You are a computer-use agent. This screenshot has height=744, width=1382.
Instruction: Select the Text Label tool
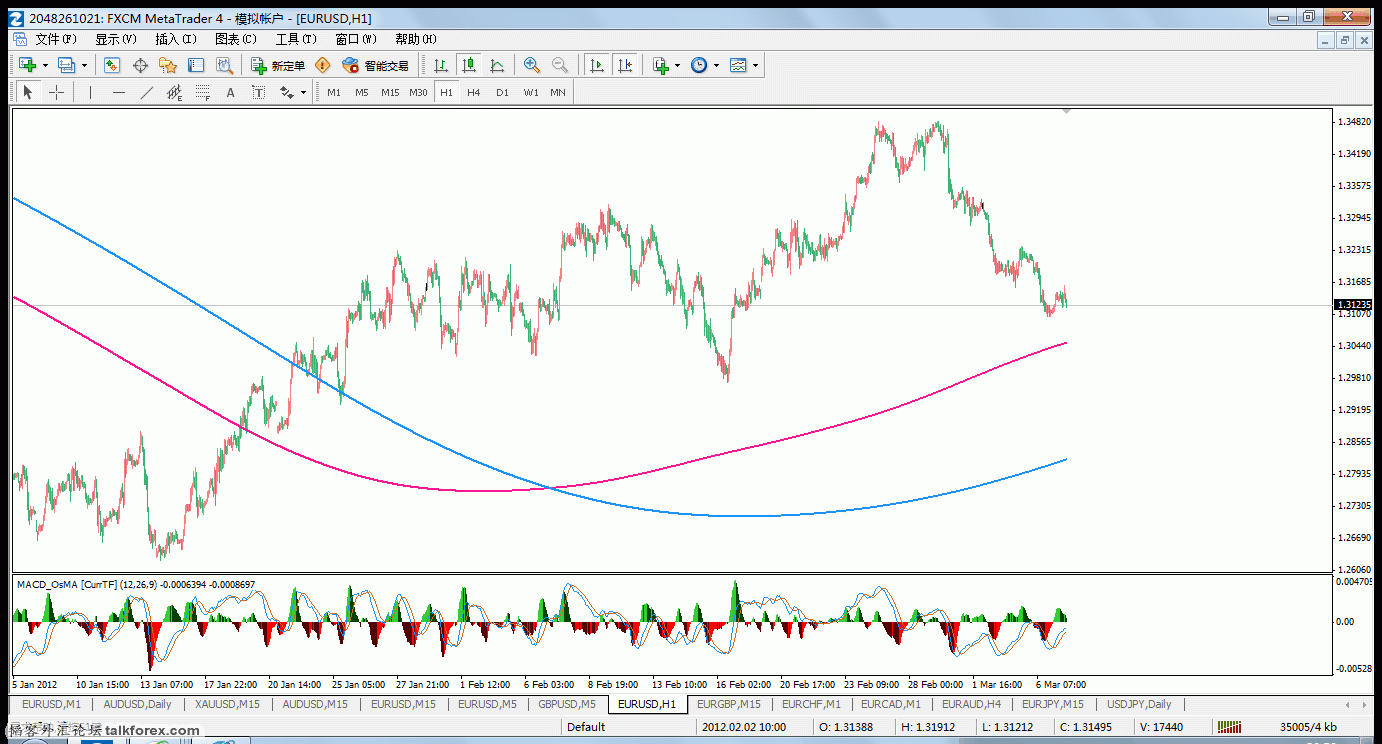258,92
